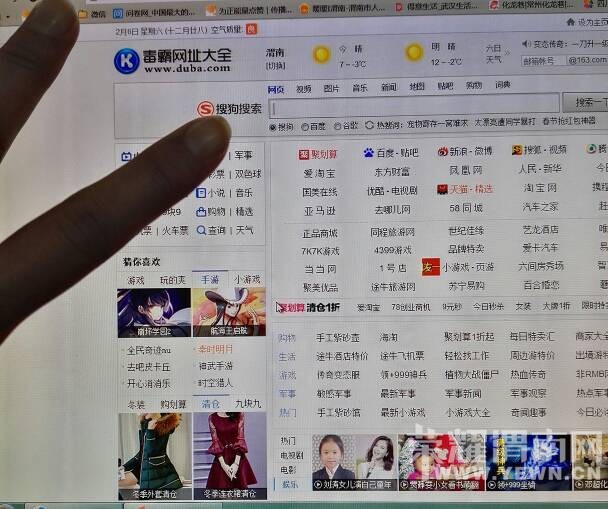Open the 凤凰网 link
The height and width of the screenshot is (509, 608).
click(x=466, y=170)
